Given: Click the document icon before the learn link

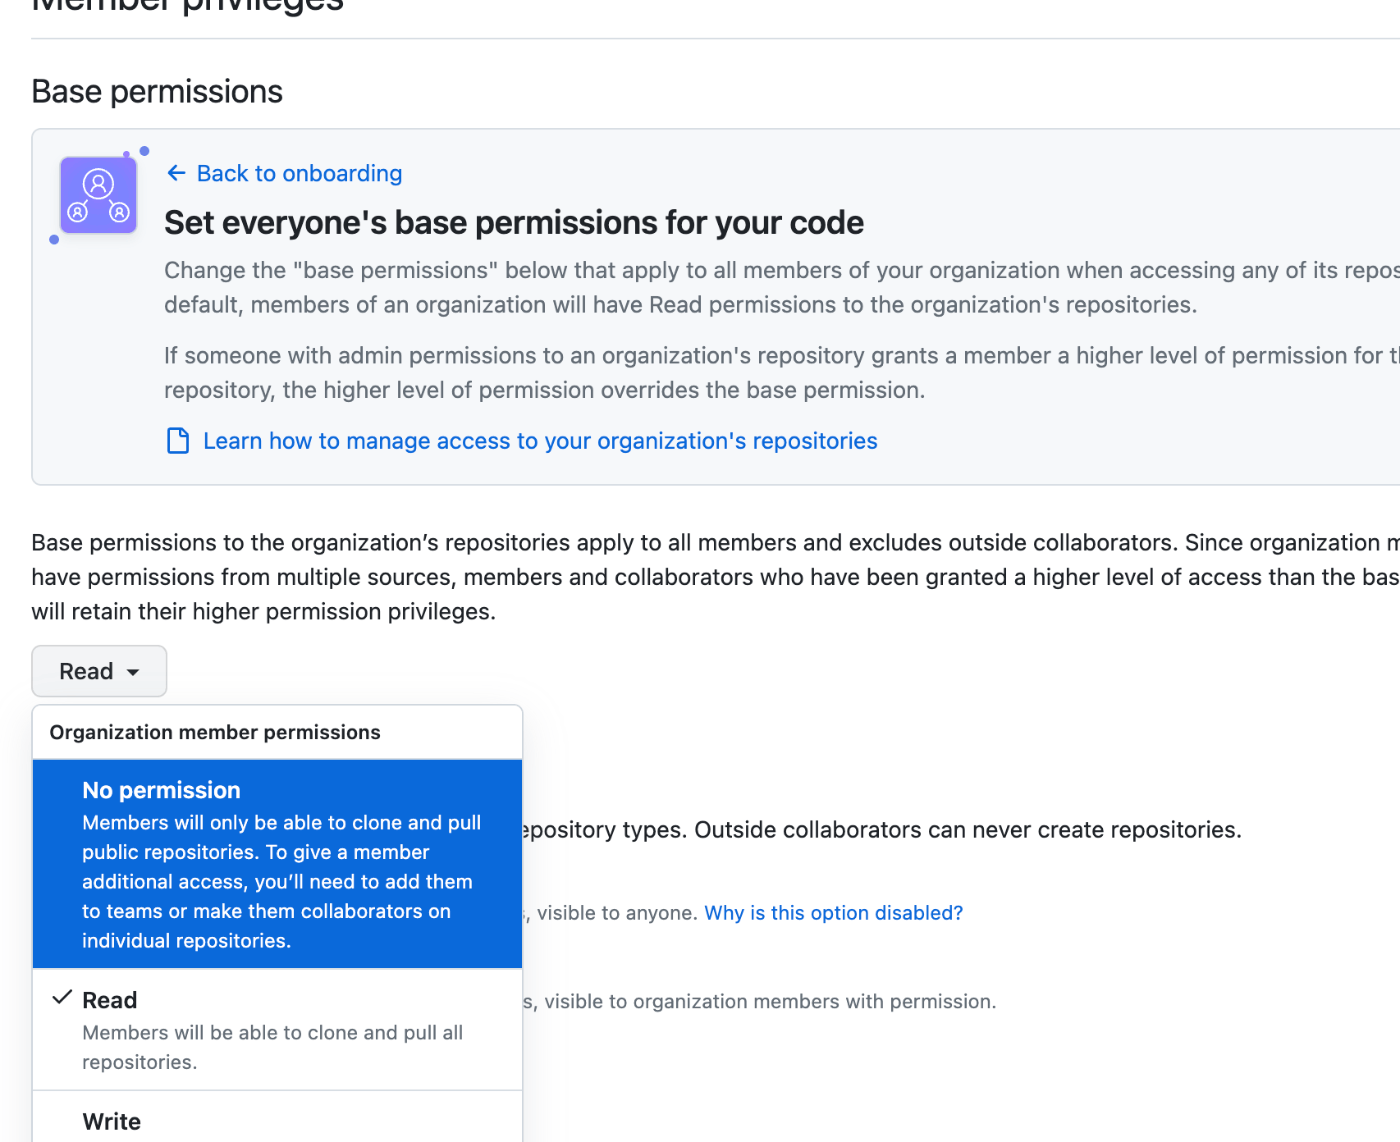Looking at the screenshot, I should [x=178, y=440].
